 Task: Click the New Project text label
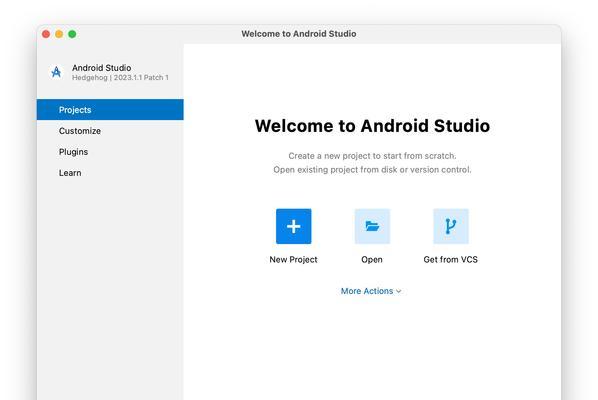[293, 260]
